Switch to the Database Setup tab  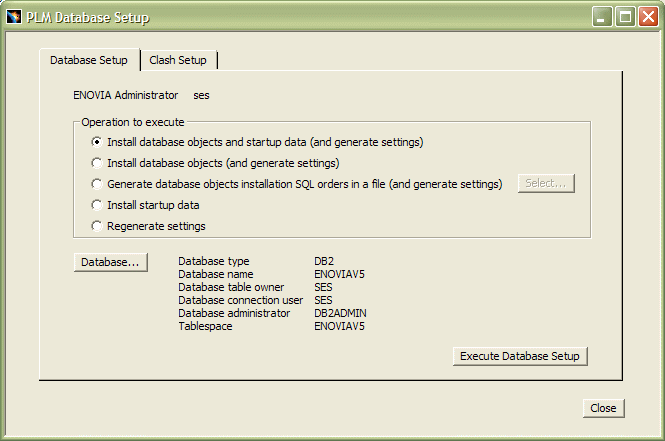[x=89, y=60]
